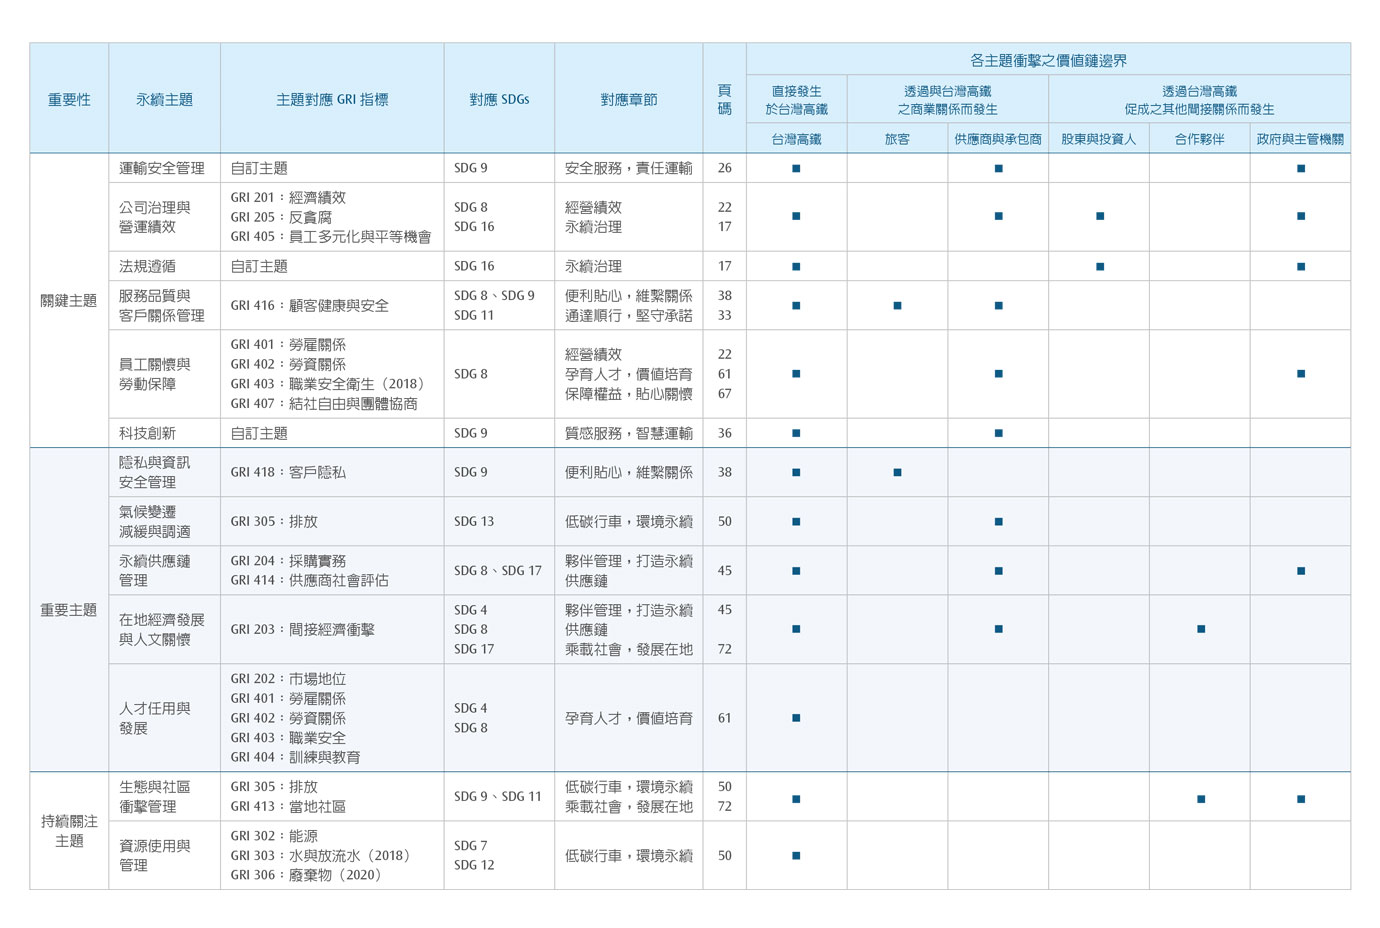Select the 生態與社區衝擊管理 topic cell
This screenshot has height=928, width=1380.
coord(165,796)
